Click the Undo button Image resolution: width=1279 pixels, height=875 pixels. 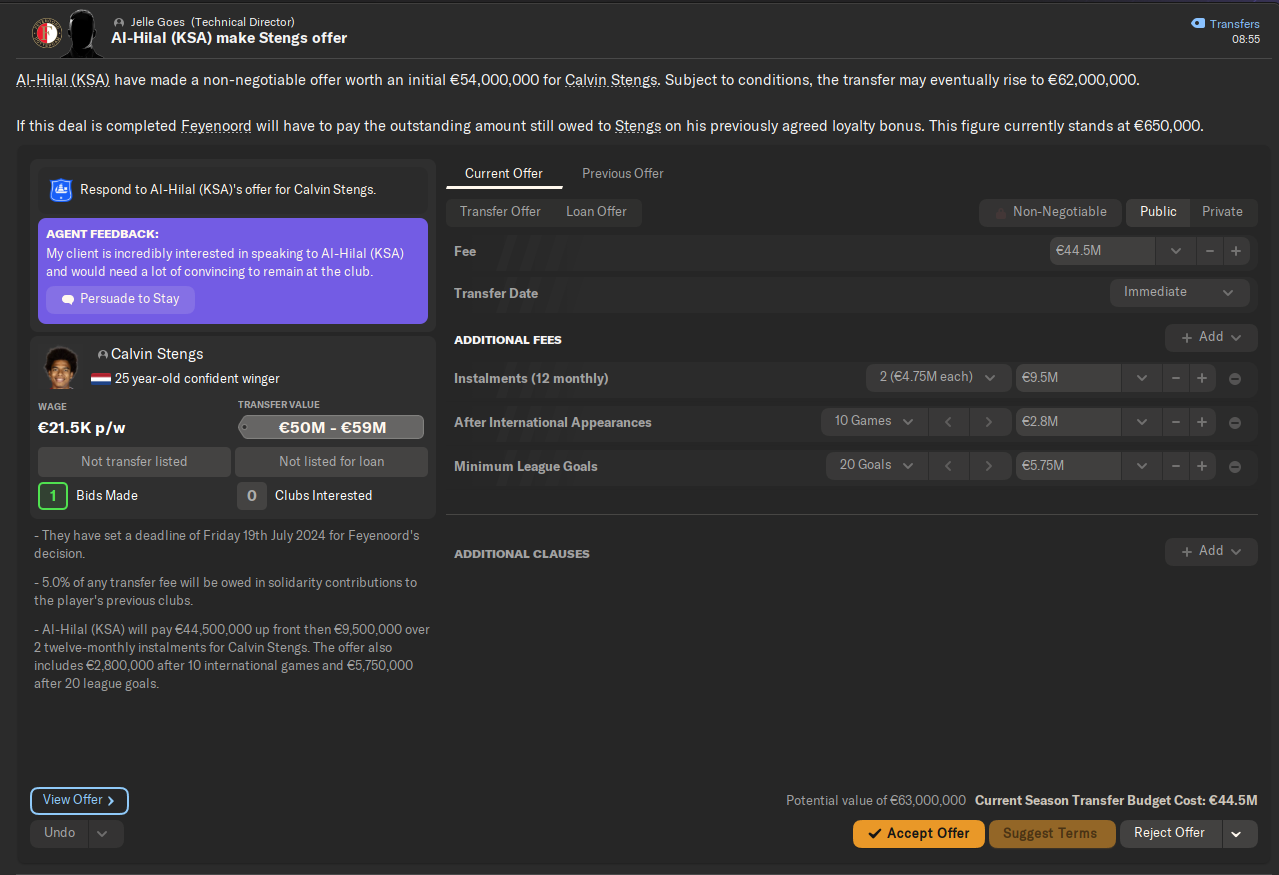pos(60,833)
